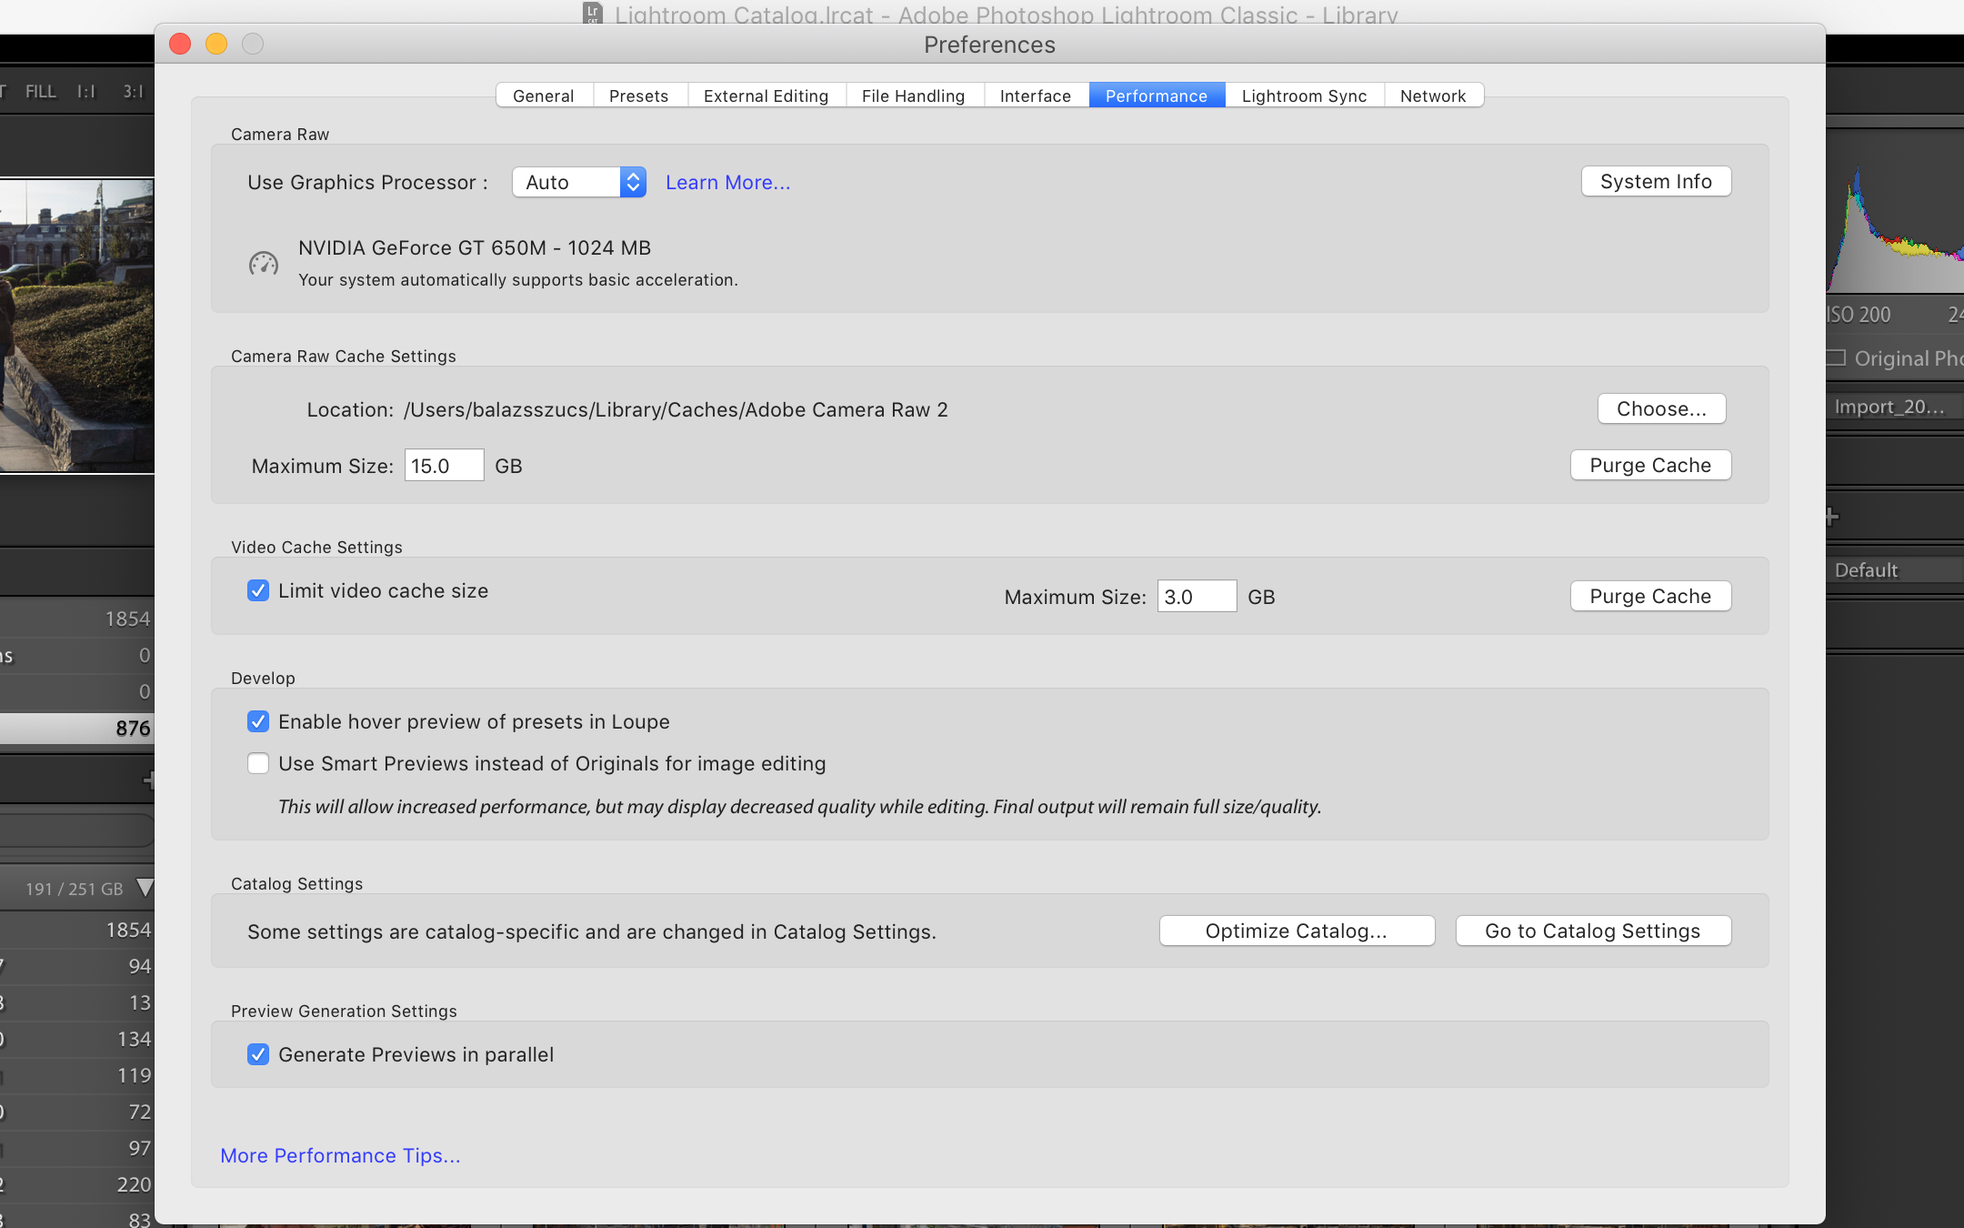
Task: Open the Default preset dropdown at right
Action: (x=1890, y=570)
